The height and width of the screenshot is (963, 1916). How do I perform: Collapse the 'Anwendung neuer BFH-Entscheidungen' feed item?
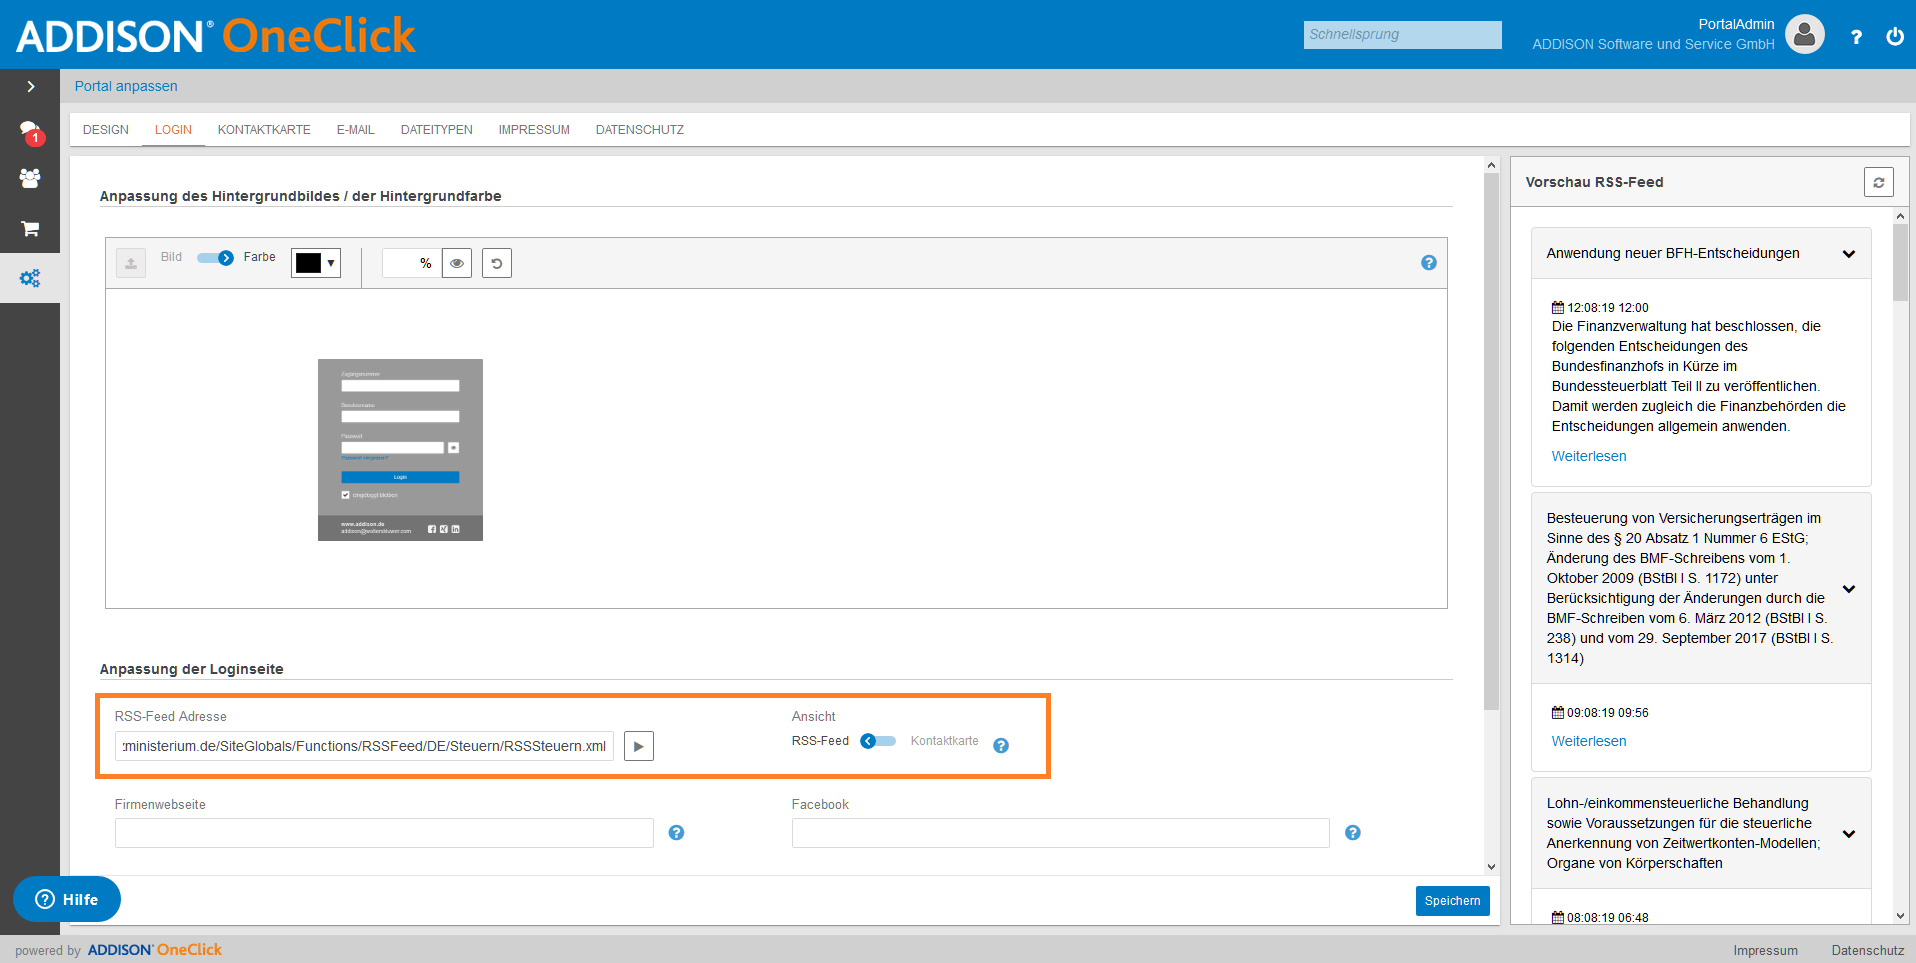pos(1849,254)
